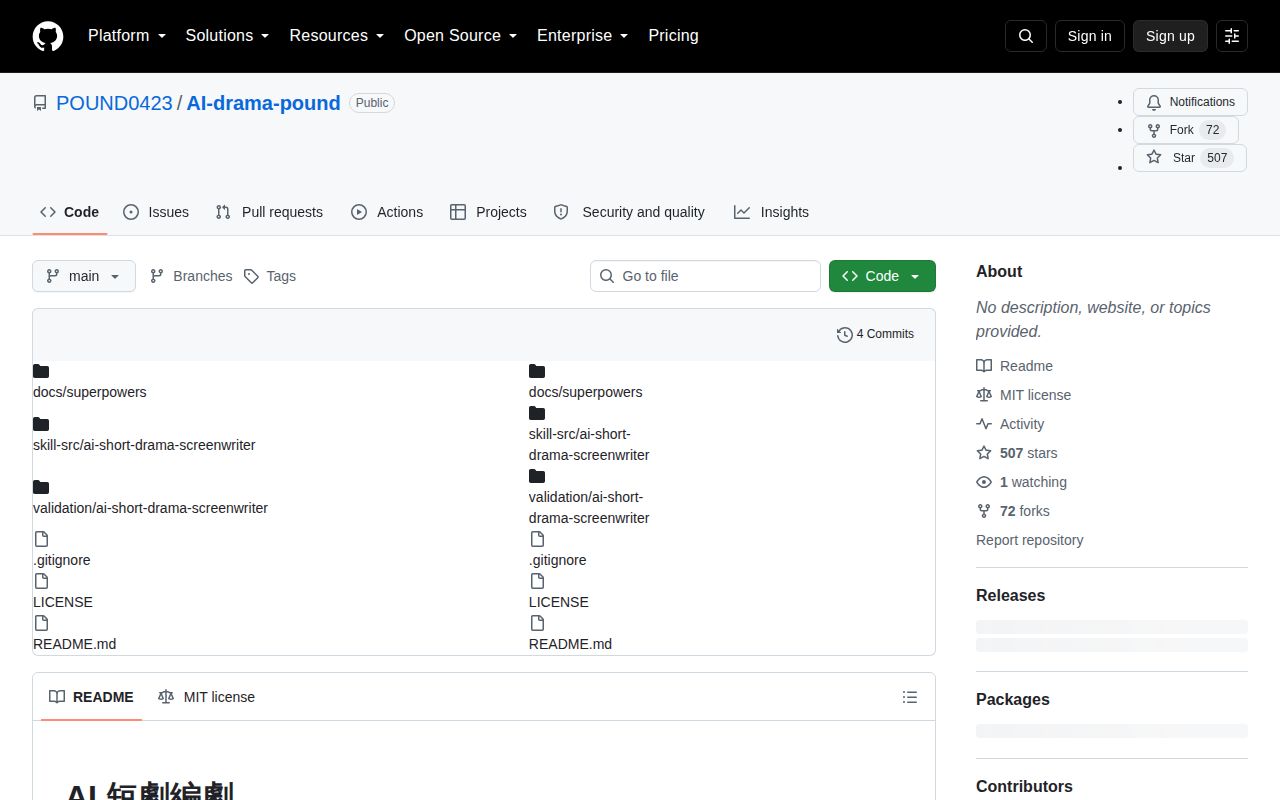Expand the Resources menu
The image size is (1280, 800).
click(x=337, y=36)
